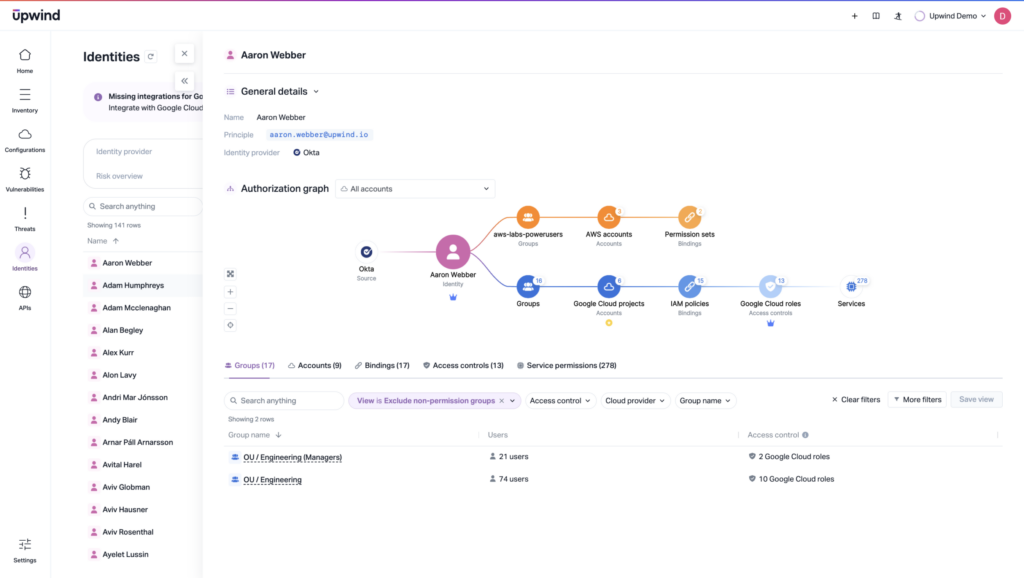Select Alan Begley in the identities list
Screen dimensions: 1024x578
pyautogui.click(x=122, y=330)
